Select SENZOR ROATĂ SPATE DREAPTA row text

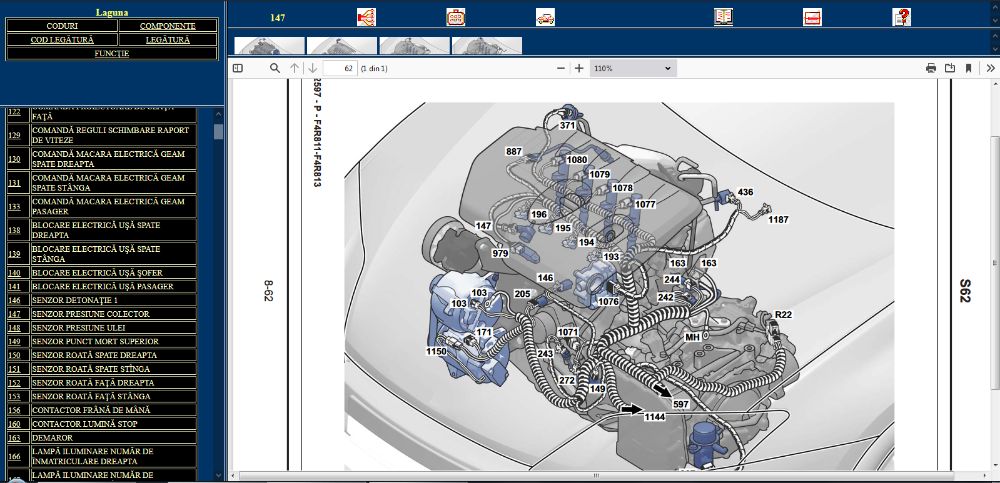[x=94, y=355]
